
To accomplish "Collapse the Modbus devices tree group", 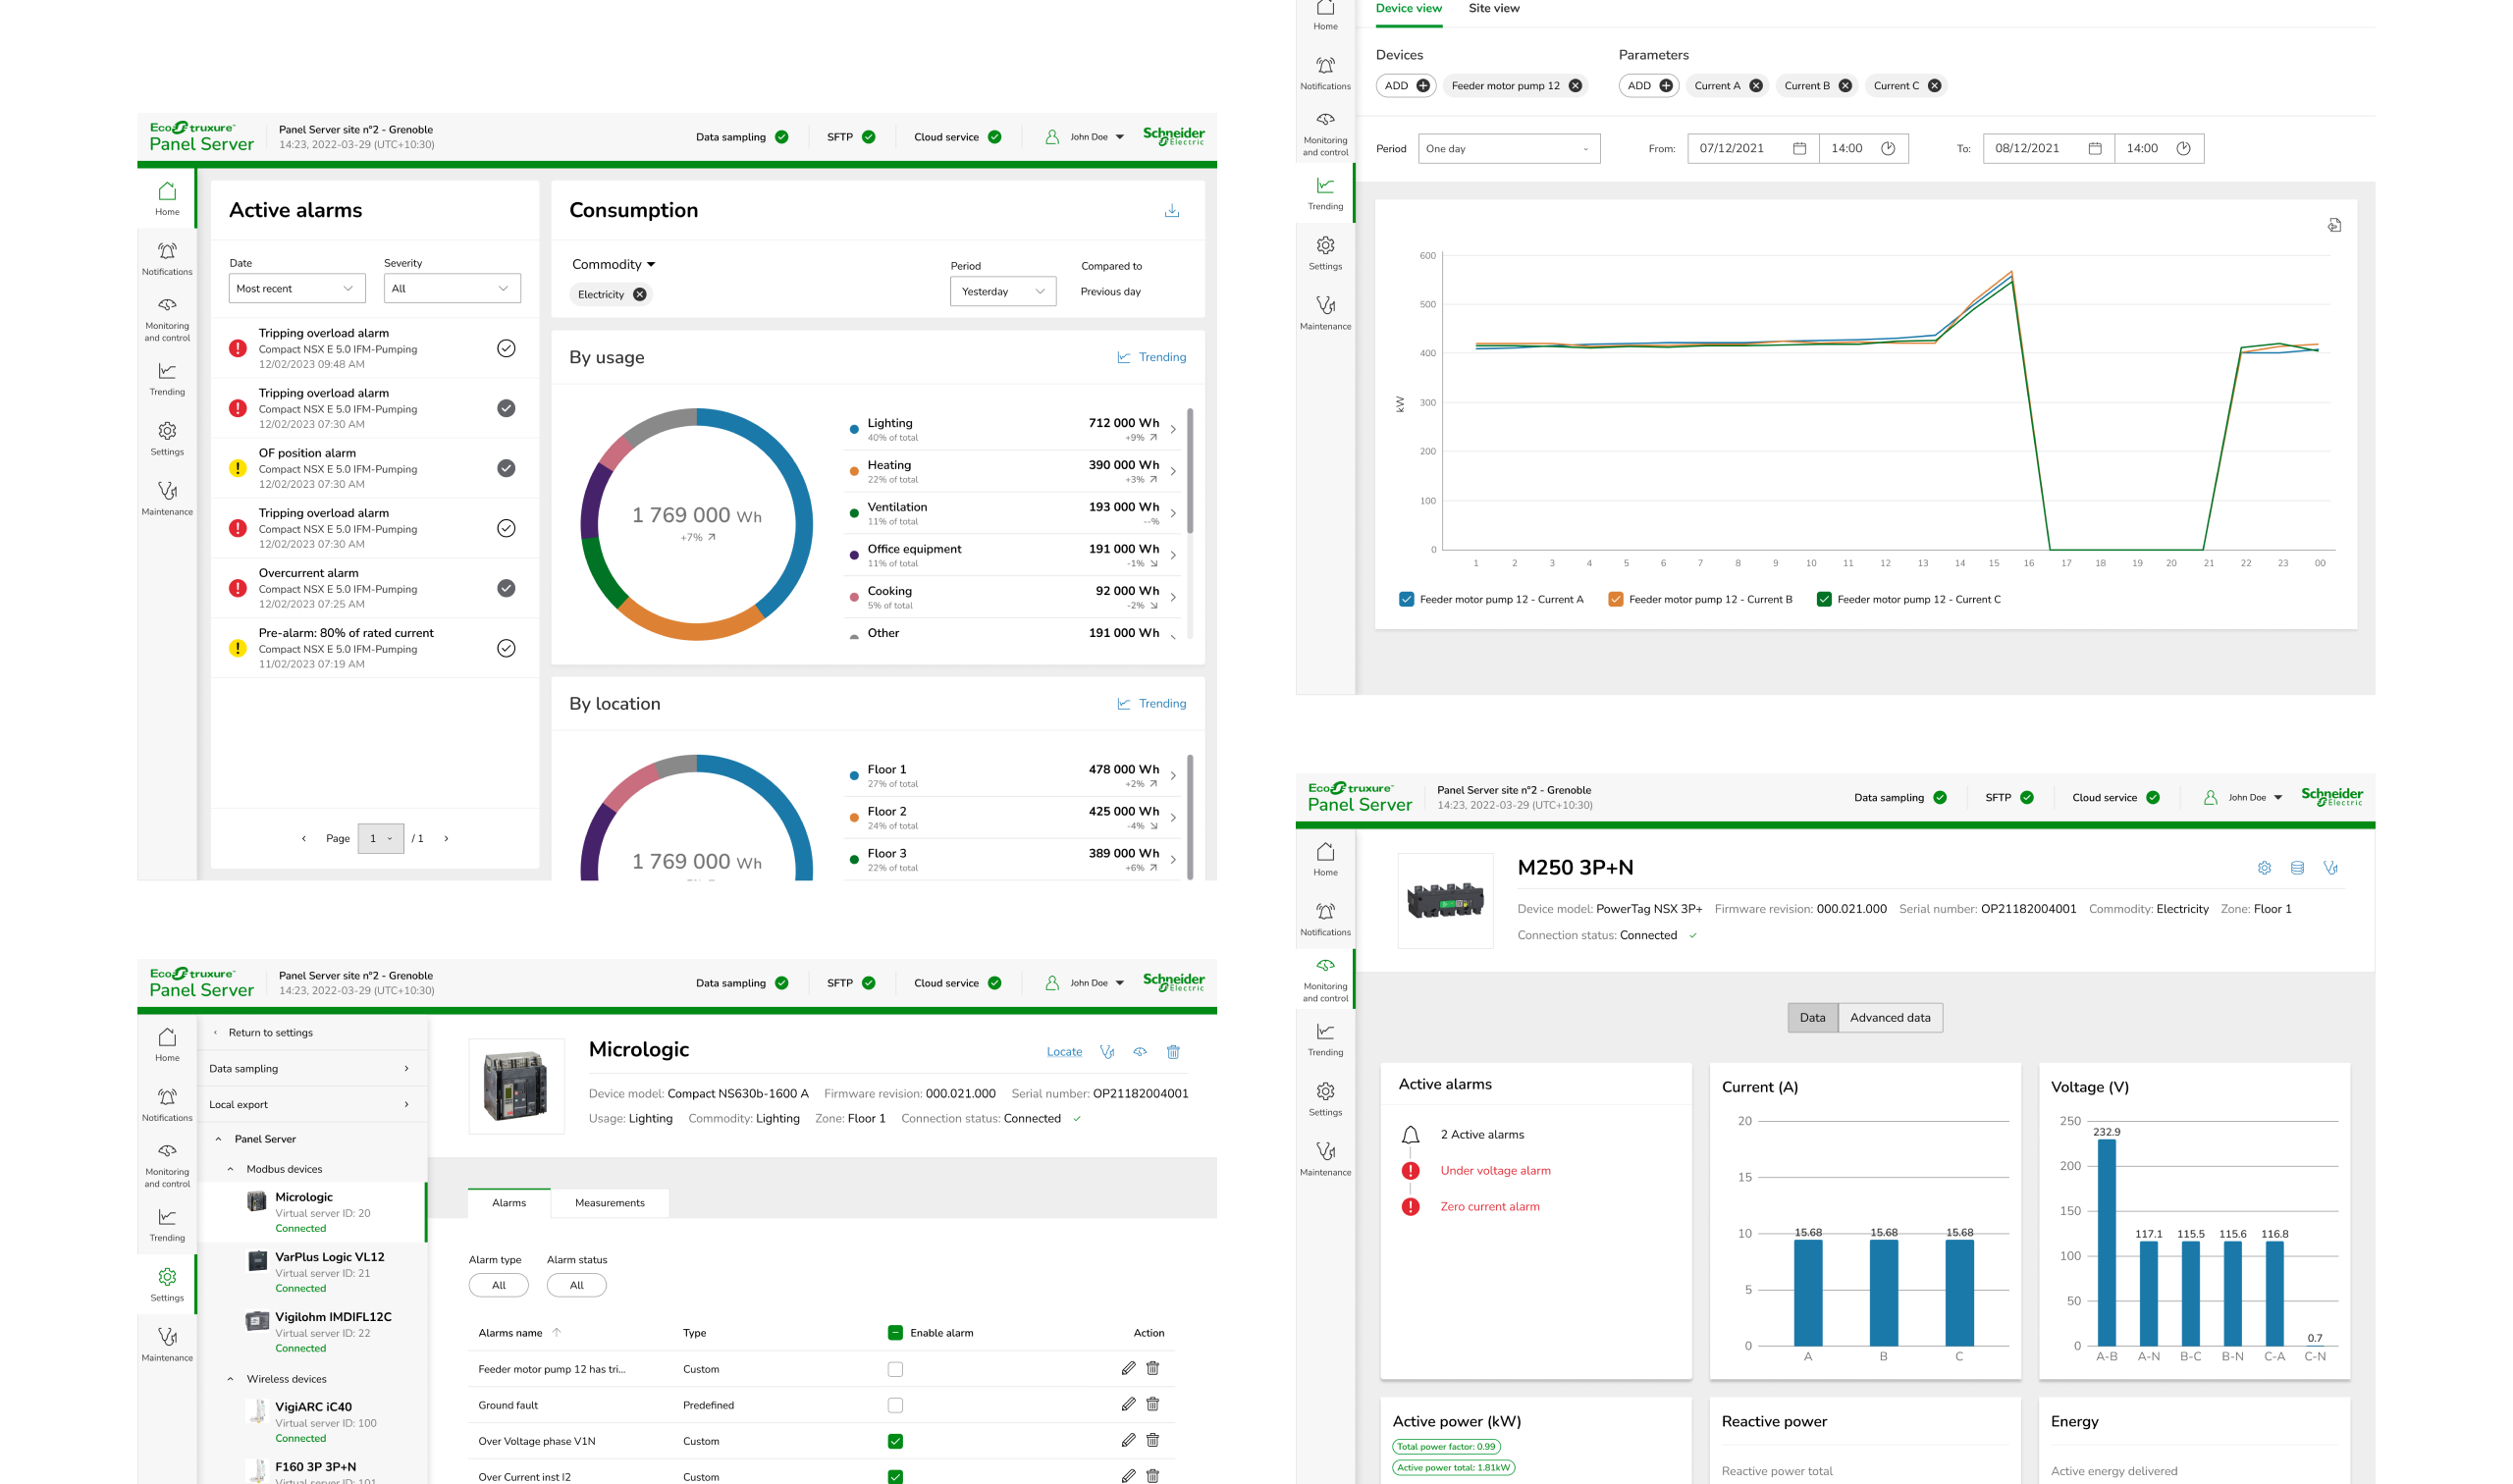I will (x=230, y=1168).
